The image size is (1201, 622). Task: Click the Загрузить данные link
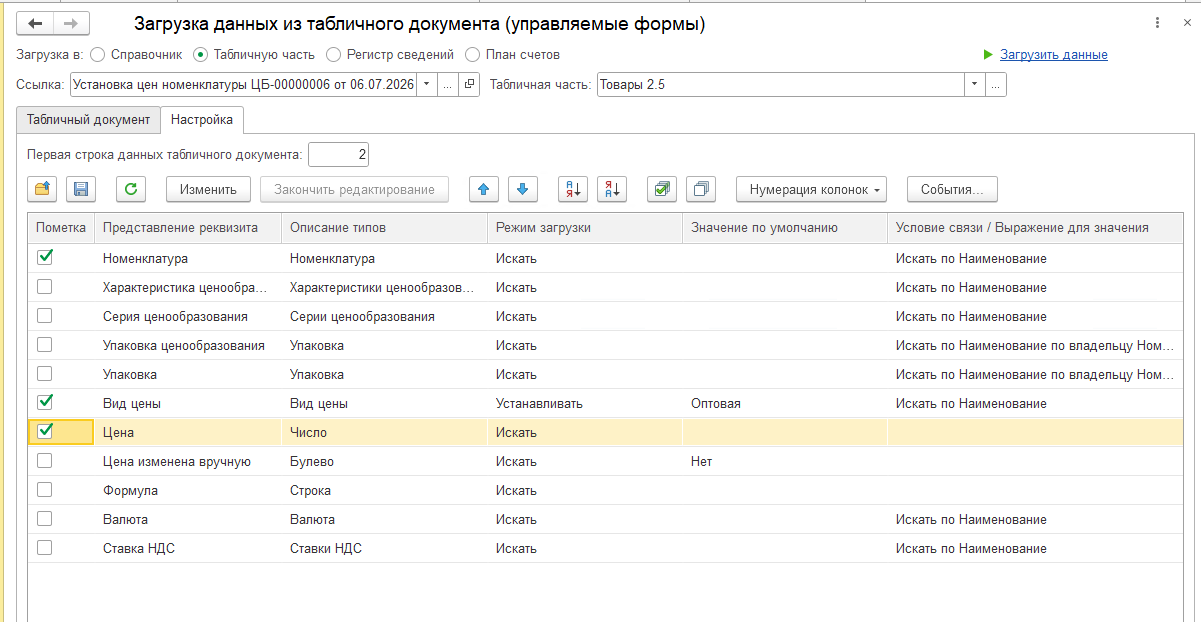pos(1054,55)
